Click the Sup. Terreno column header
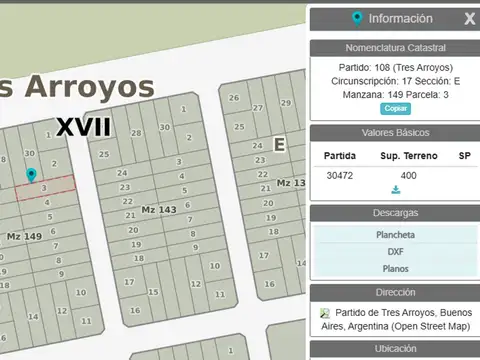The width and height of the screenshot is (480, 360). 409,156
